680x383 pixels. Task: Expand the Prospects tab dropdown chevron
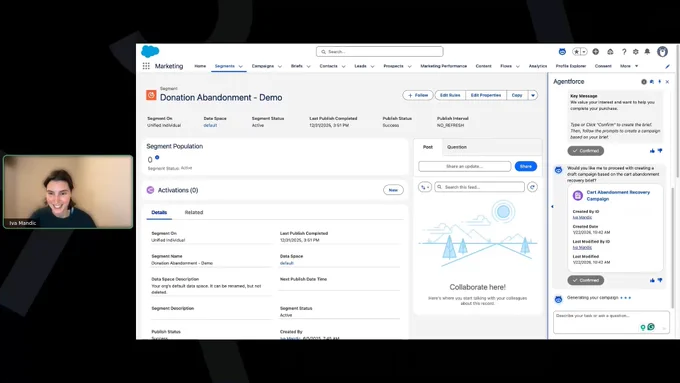[x=409, y=66]
